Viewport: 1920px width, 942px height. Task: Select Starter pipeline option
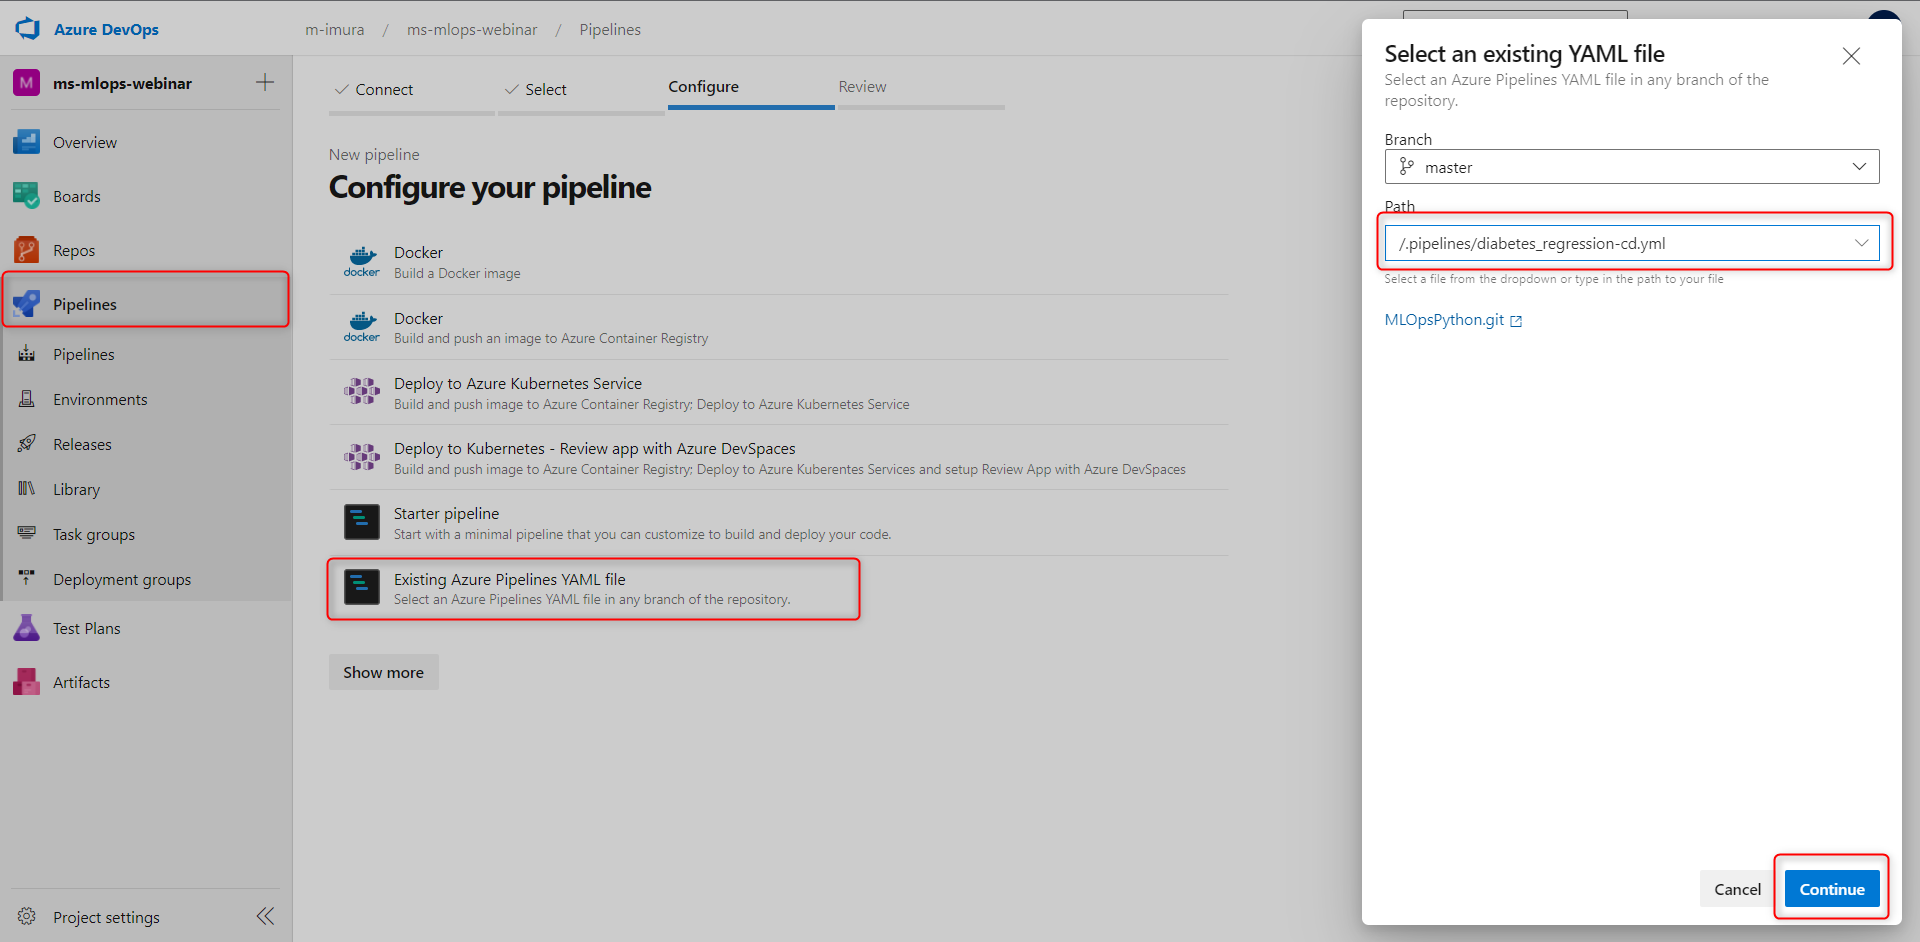[x=779, y=523]
